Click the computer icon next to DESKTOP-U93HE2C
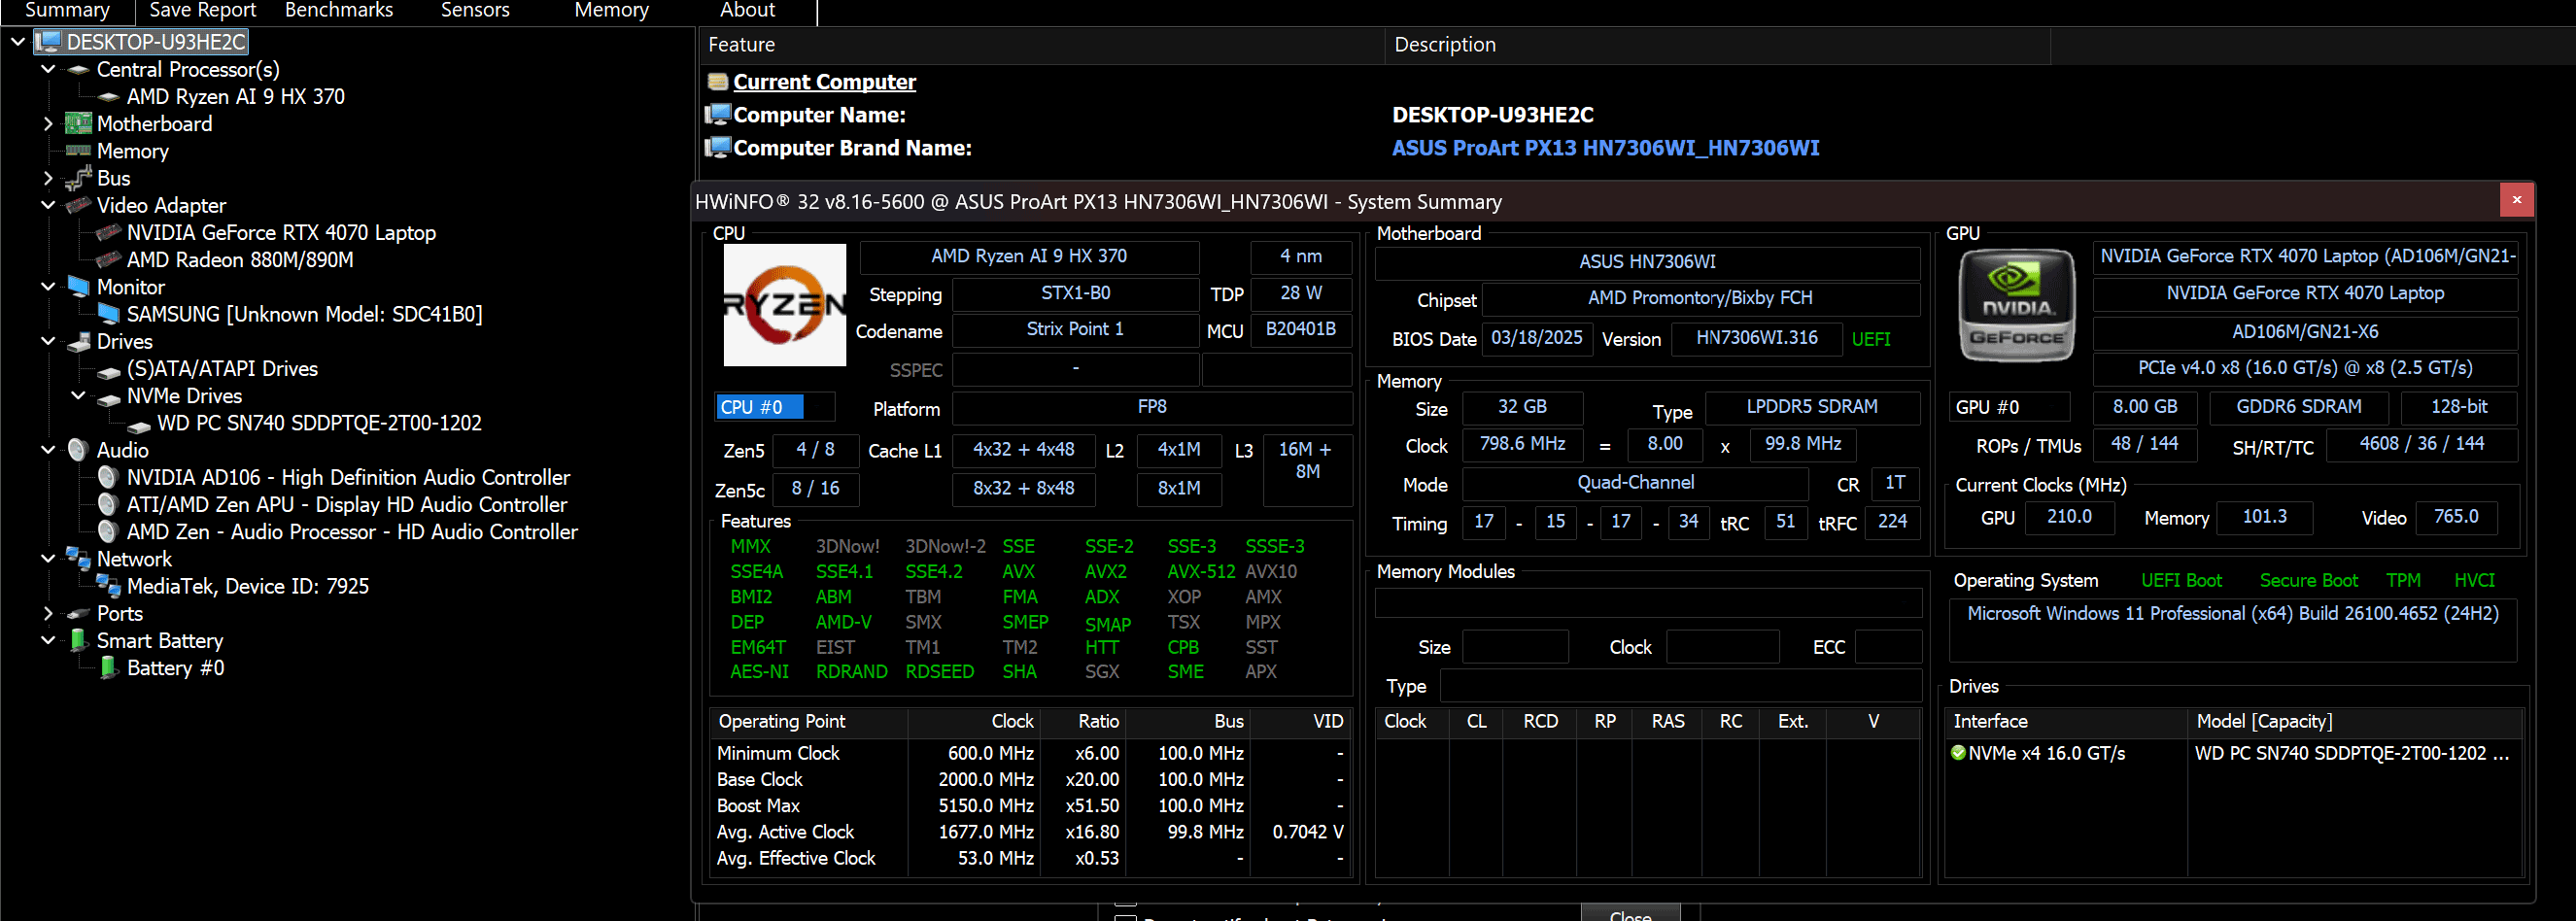The width and height of the screenshot is (2576, 921). click(x=48, y=42)
